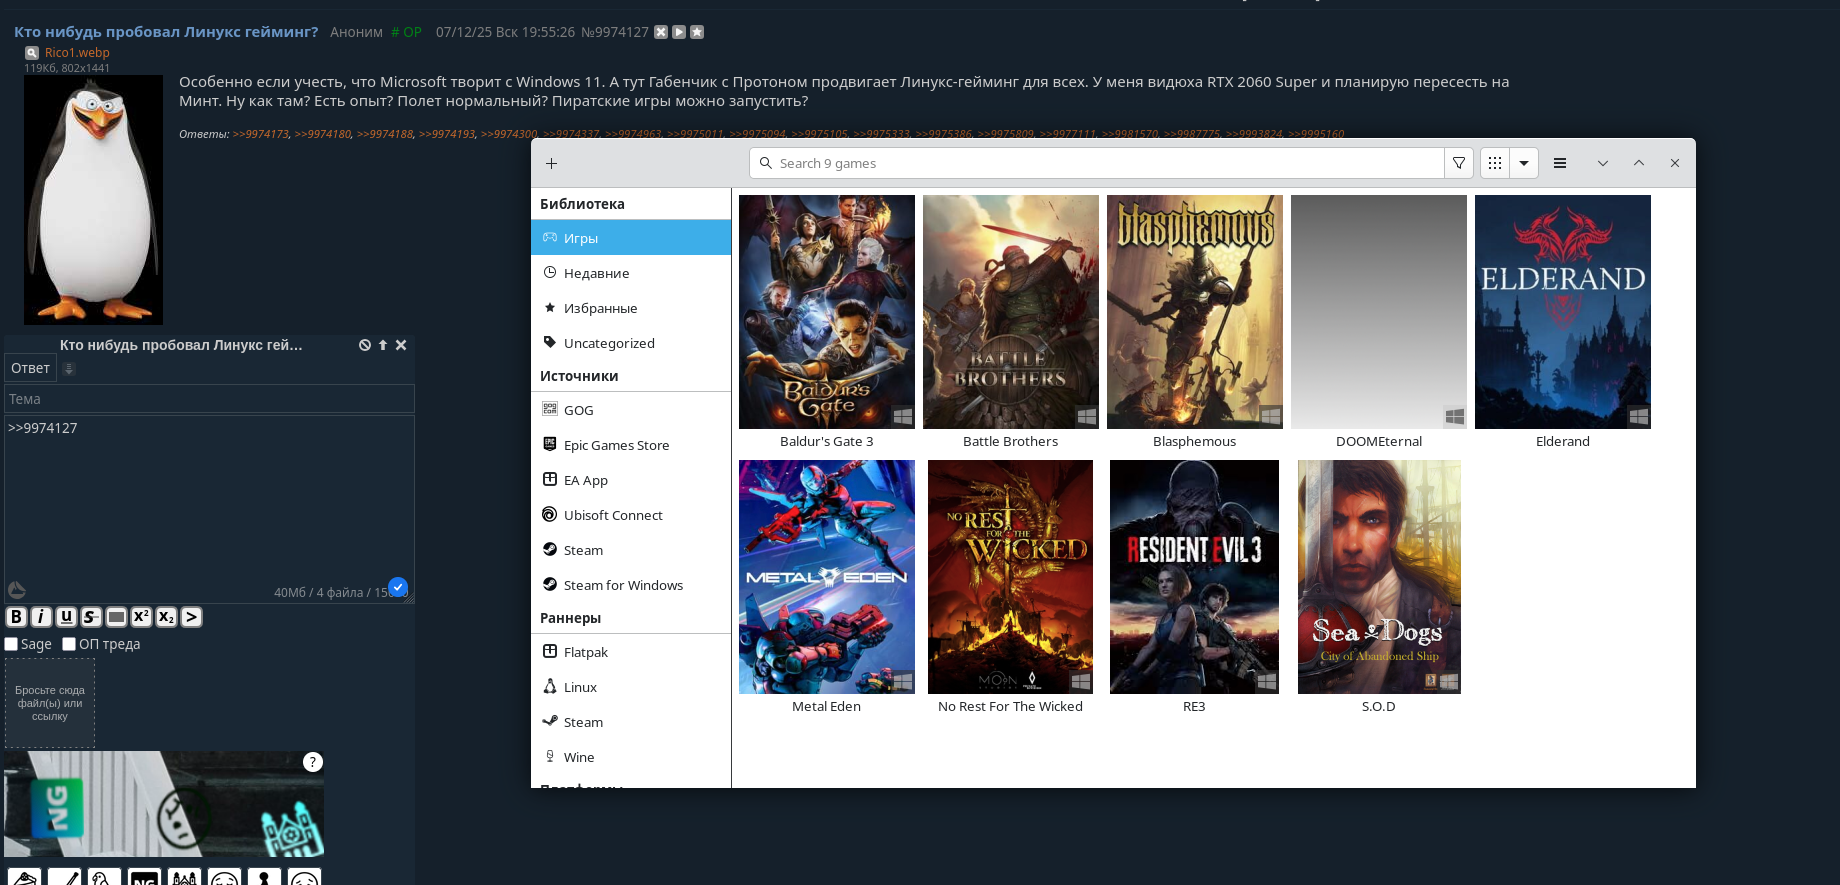Open the Rico1.webp file link
This screenshot has width=1840, height=885.
coord(77,53)
